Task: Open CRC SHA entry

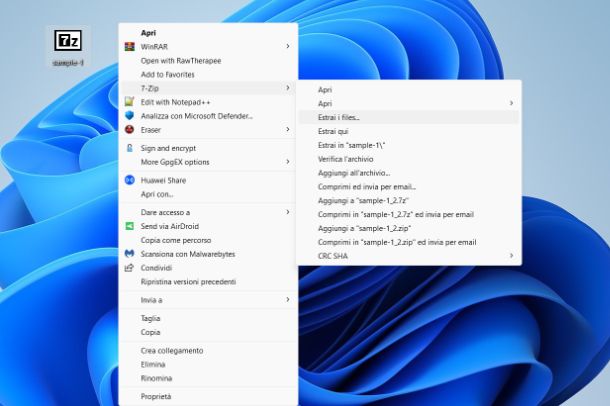Action: click(x=409, y=256)
